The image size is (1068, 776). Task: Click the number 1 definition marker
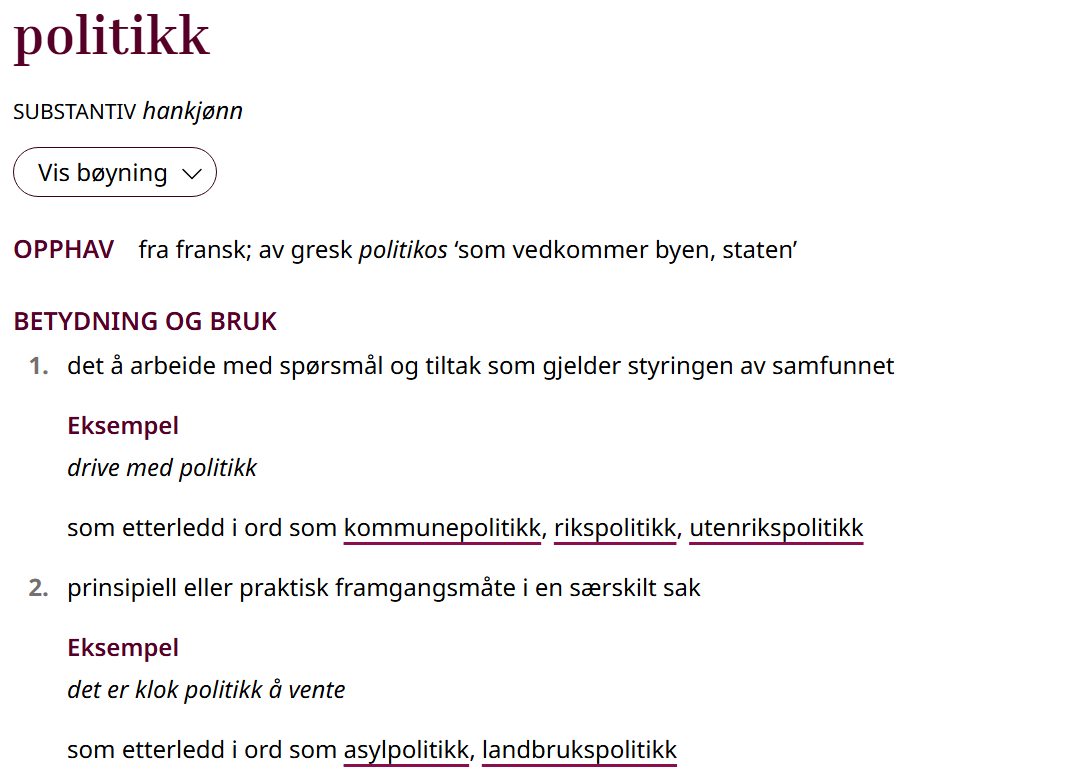(39, 367)
